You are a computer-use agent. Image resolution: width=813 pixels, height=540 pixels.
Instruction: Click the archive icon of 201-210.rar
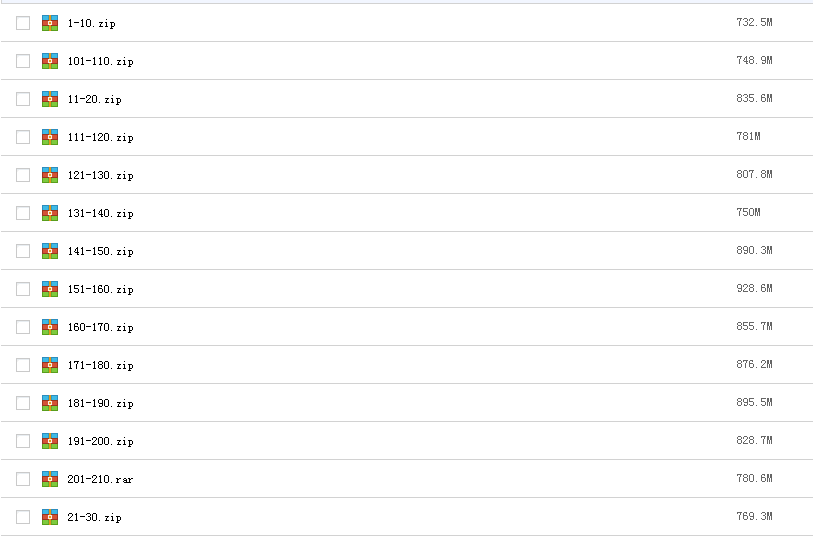(x=50, y=479)
